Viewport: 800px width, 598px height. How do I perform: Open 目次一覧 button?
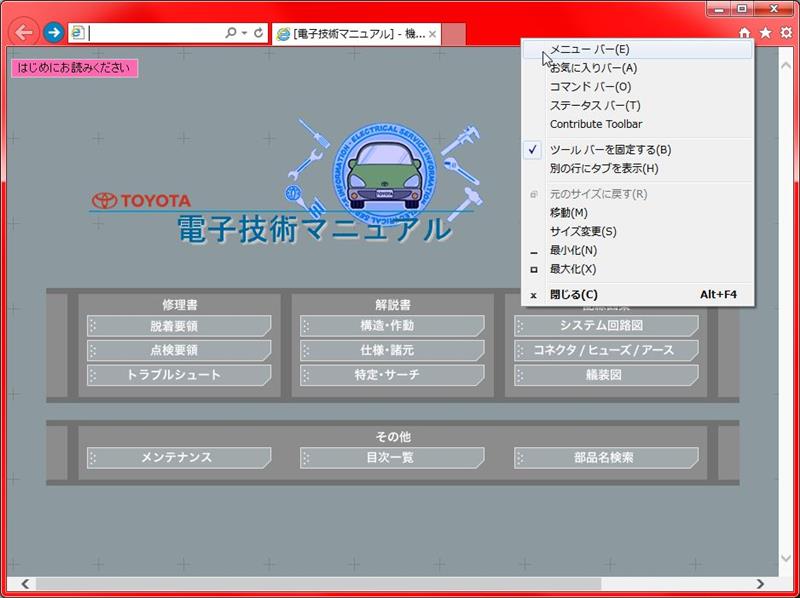point(392,458)
